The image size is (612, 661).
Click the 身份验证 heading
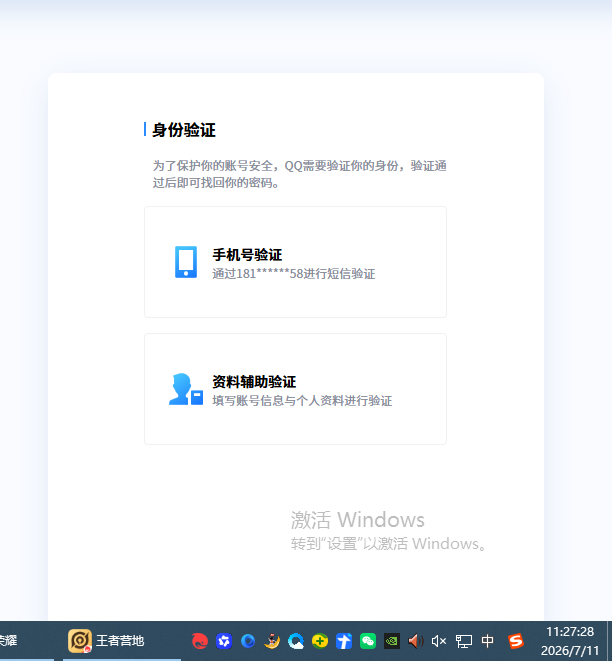click(184, 130)
